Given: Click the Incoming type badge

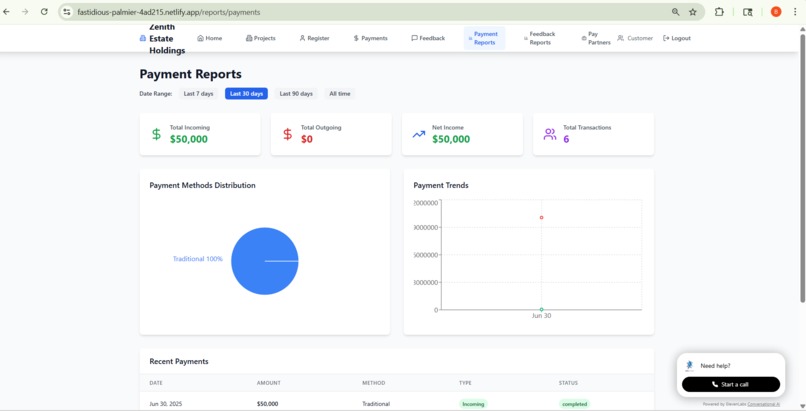Looking at the screenshot, I should pyautogui.click(x=473, y=404).
